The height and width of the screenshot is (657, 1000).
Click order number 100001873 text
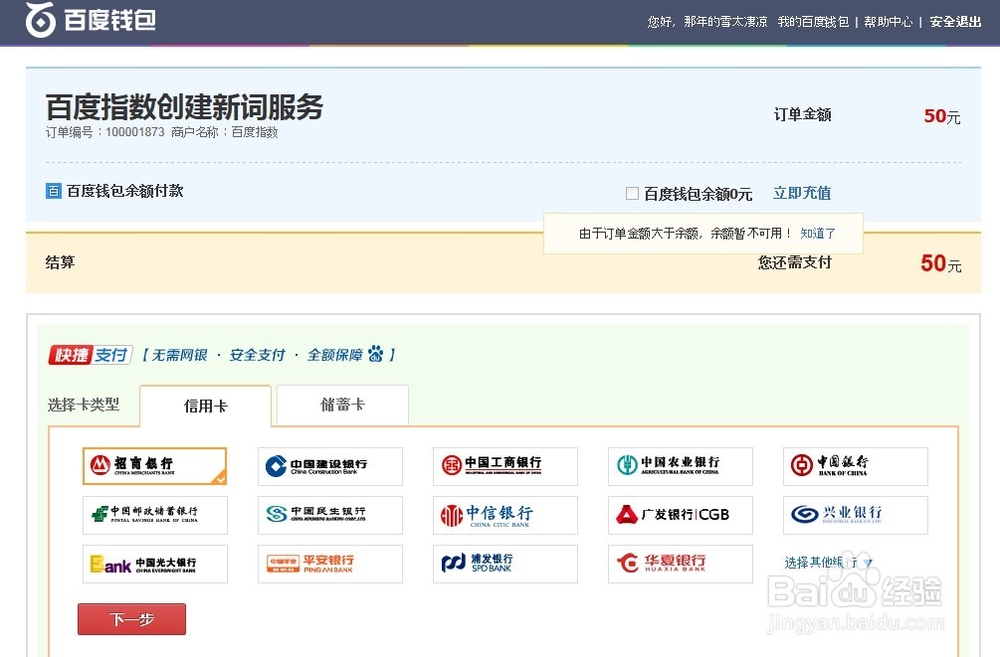click(x=135, y=132)
